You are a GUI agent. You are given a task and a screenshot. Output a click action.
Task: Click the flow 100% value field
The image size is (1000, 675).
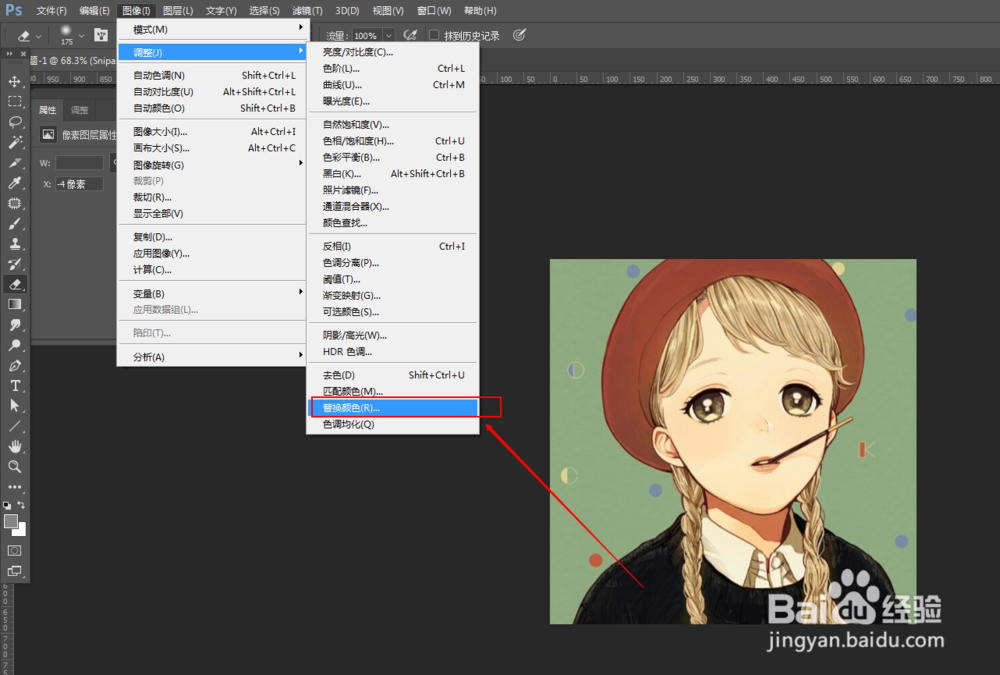pos(367,36)
